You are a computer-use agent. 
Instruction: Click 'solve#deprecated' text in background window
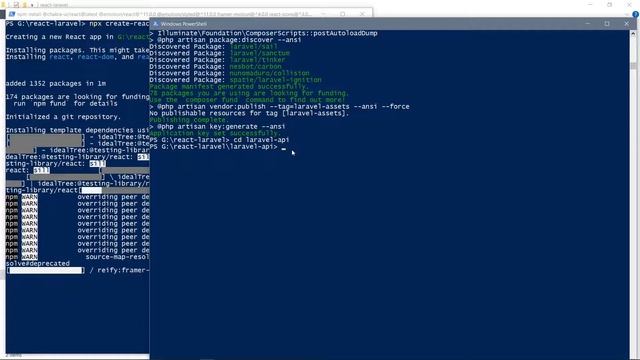(38, 264)
